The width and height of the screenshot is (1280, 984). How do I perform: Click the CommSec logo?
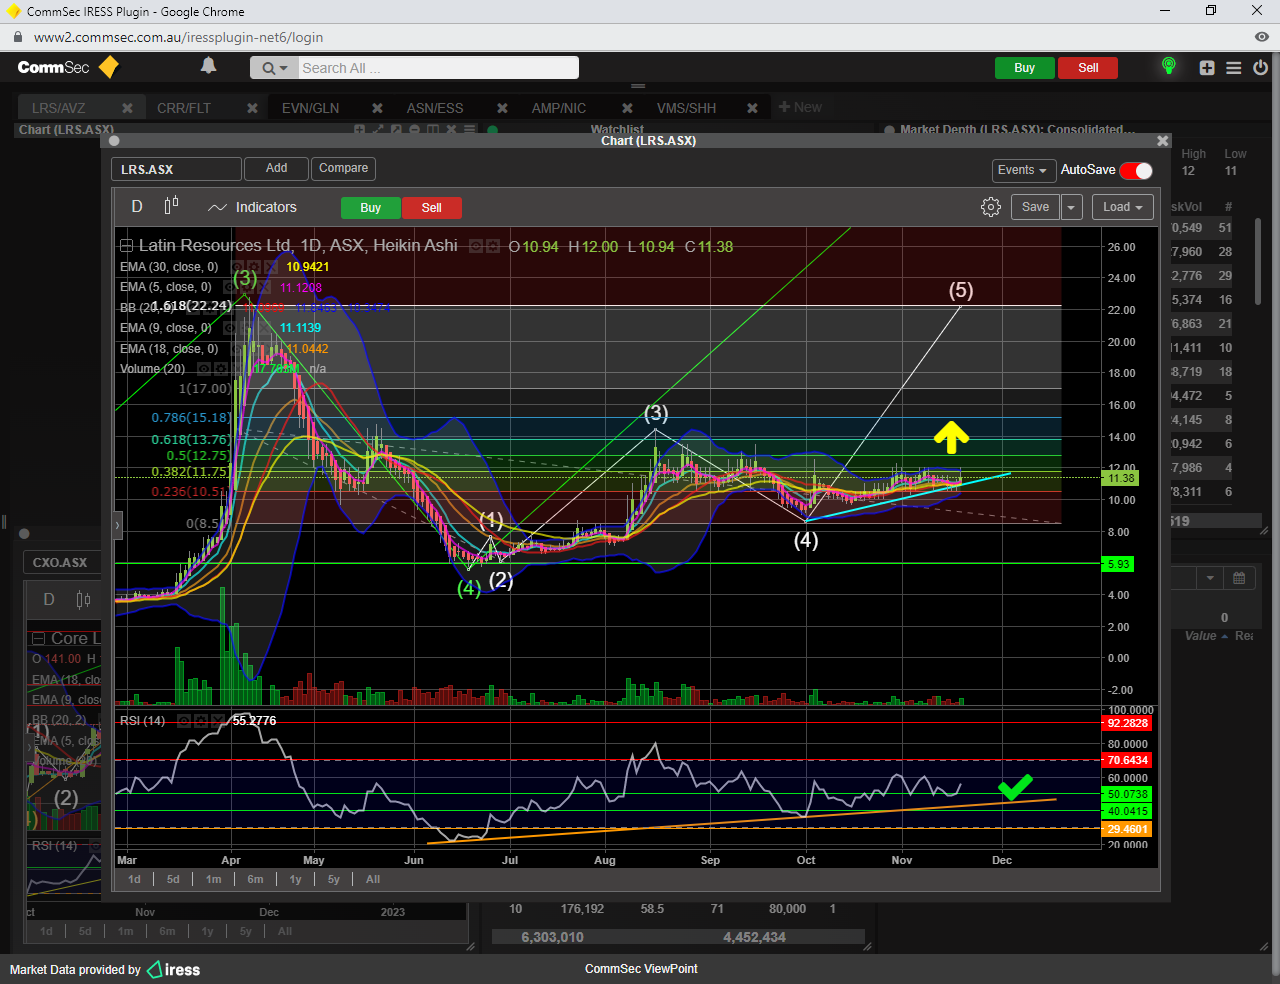click(68, 67)
